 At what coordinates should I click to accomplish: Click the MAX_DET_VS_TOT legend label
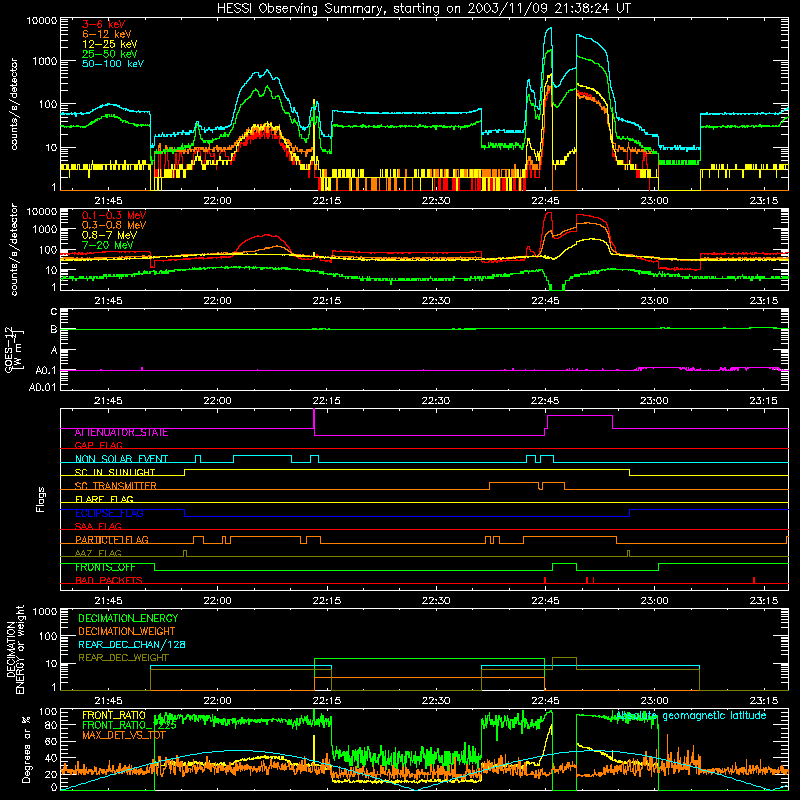point(123,735)
